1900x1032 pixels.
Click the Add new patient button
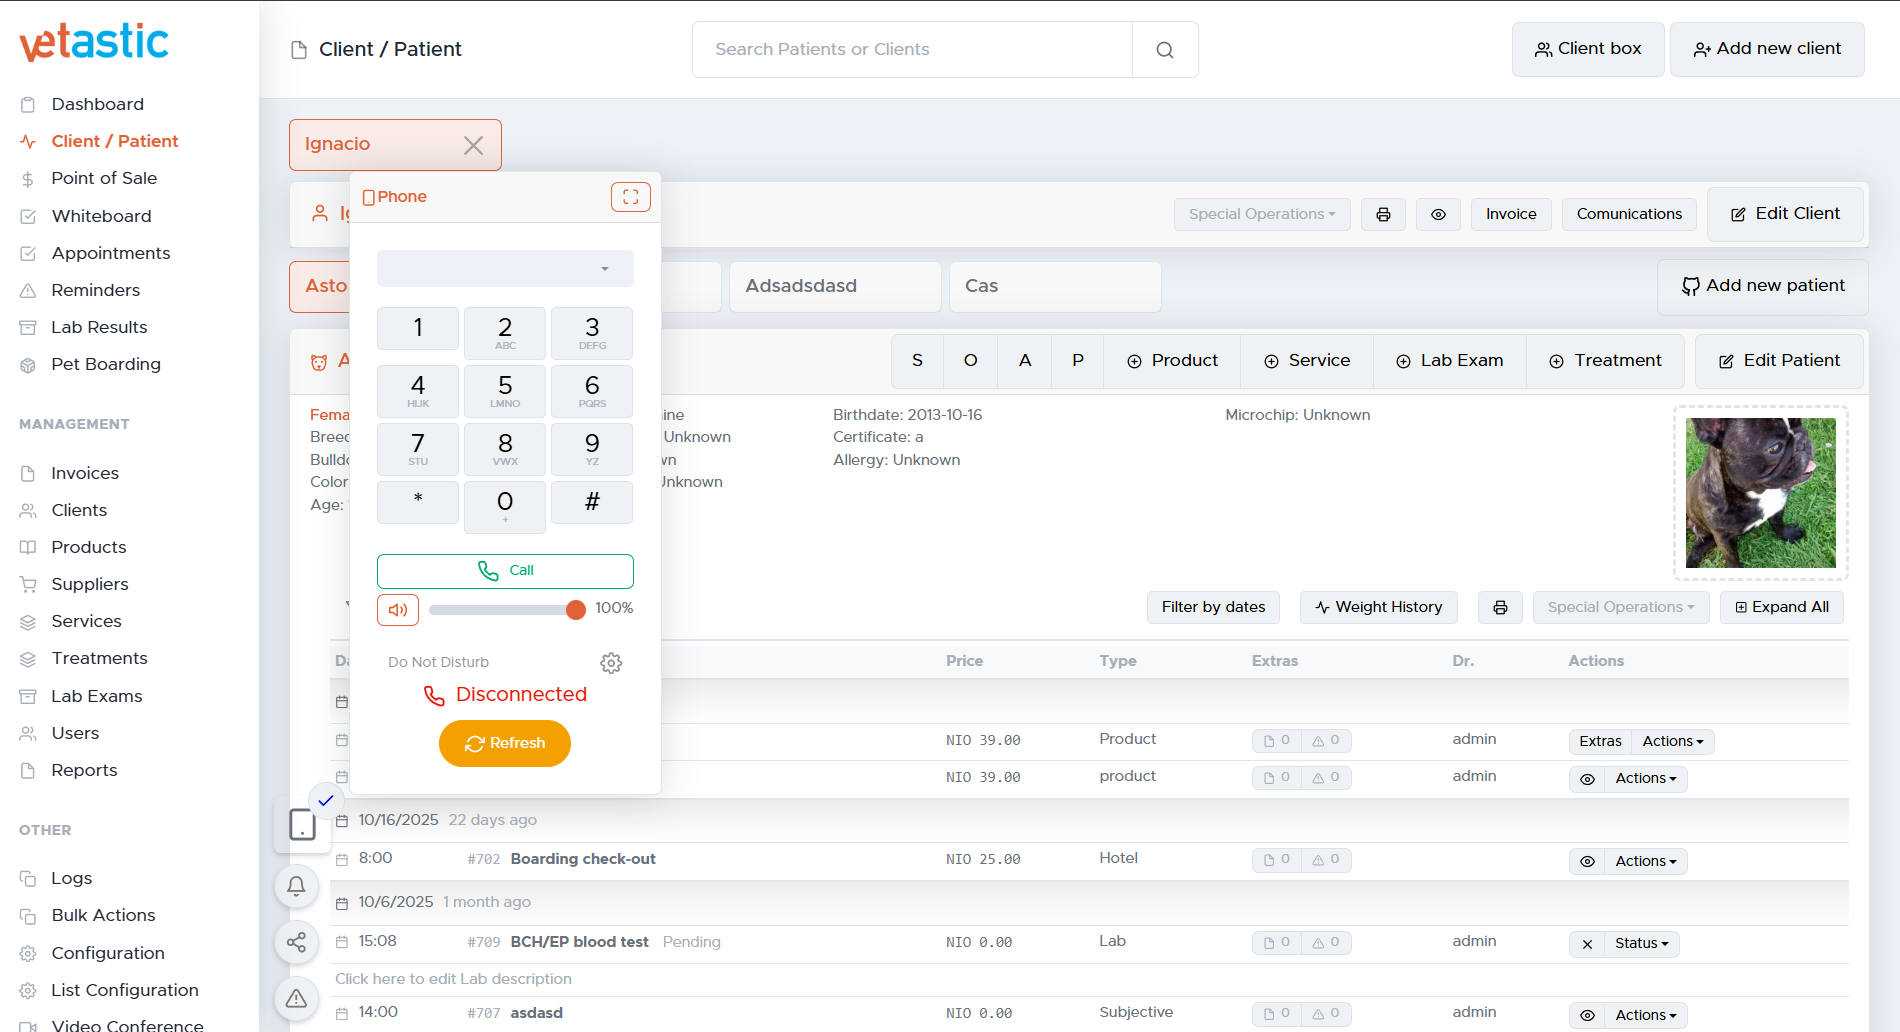click(1762, 286)
